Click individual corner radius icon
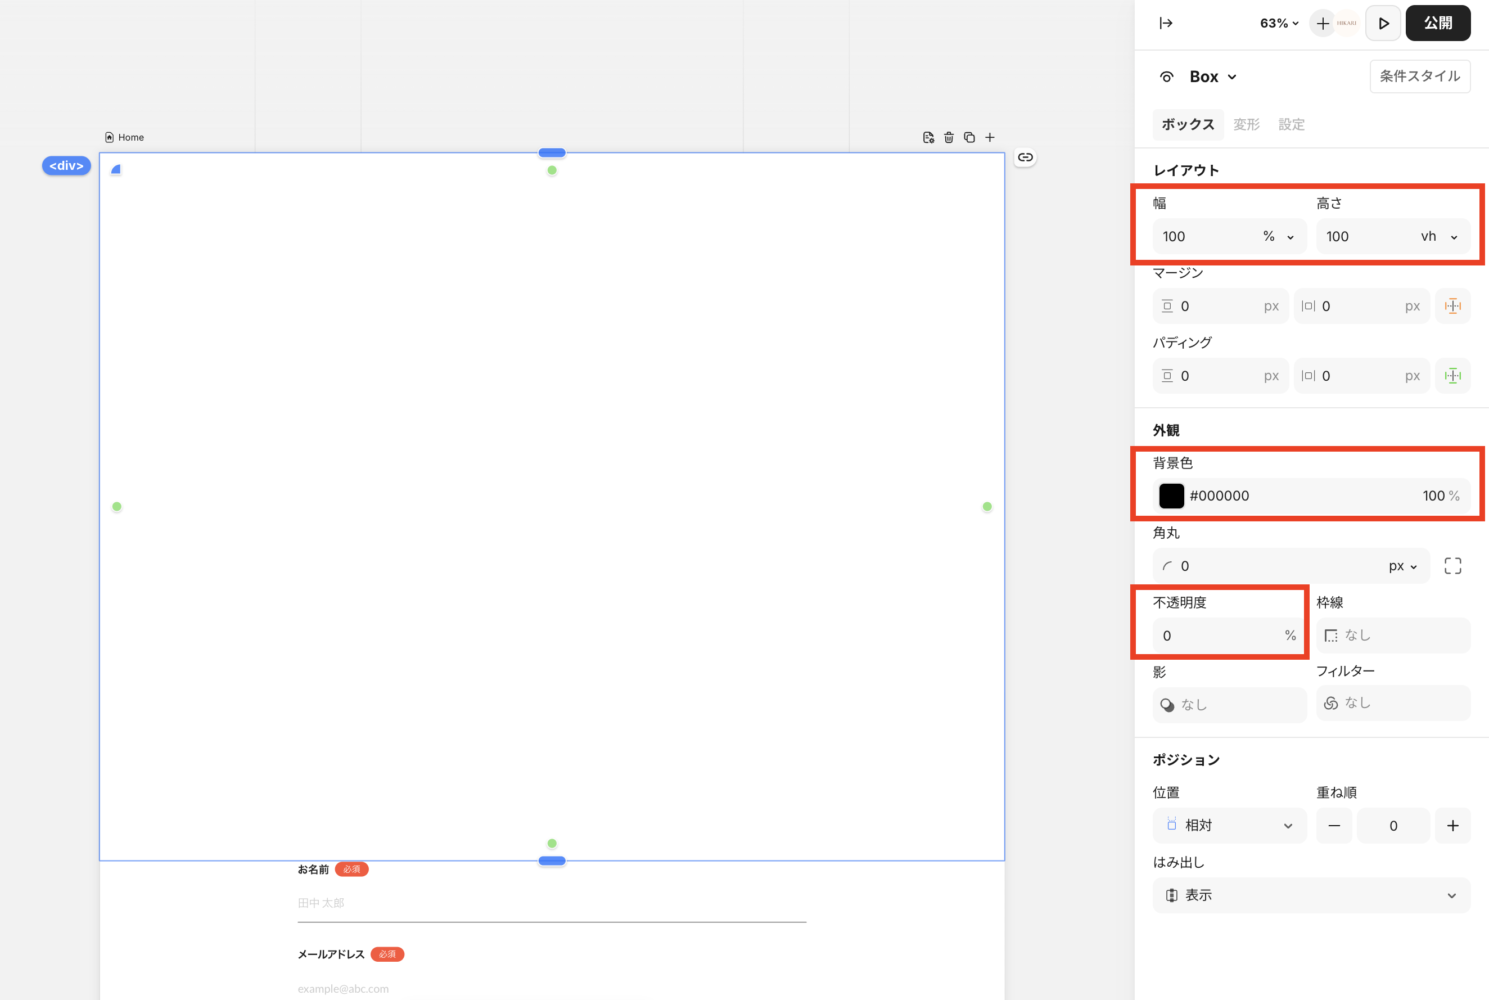 1453,566
